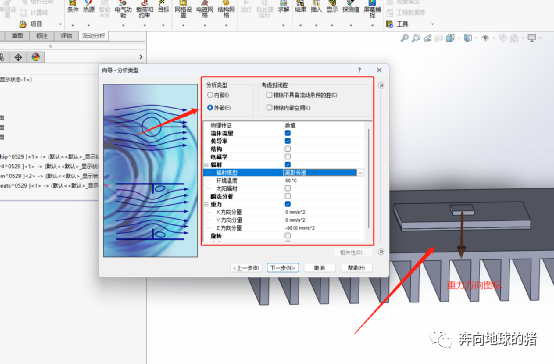
Task: Click the previous view icon
Action: [428, 38]
